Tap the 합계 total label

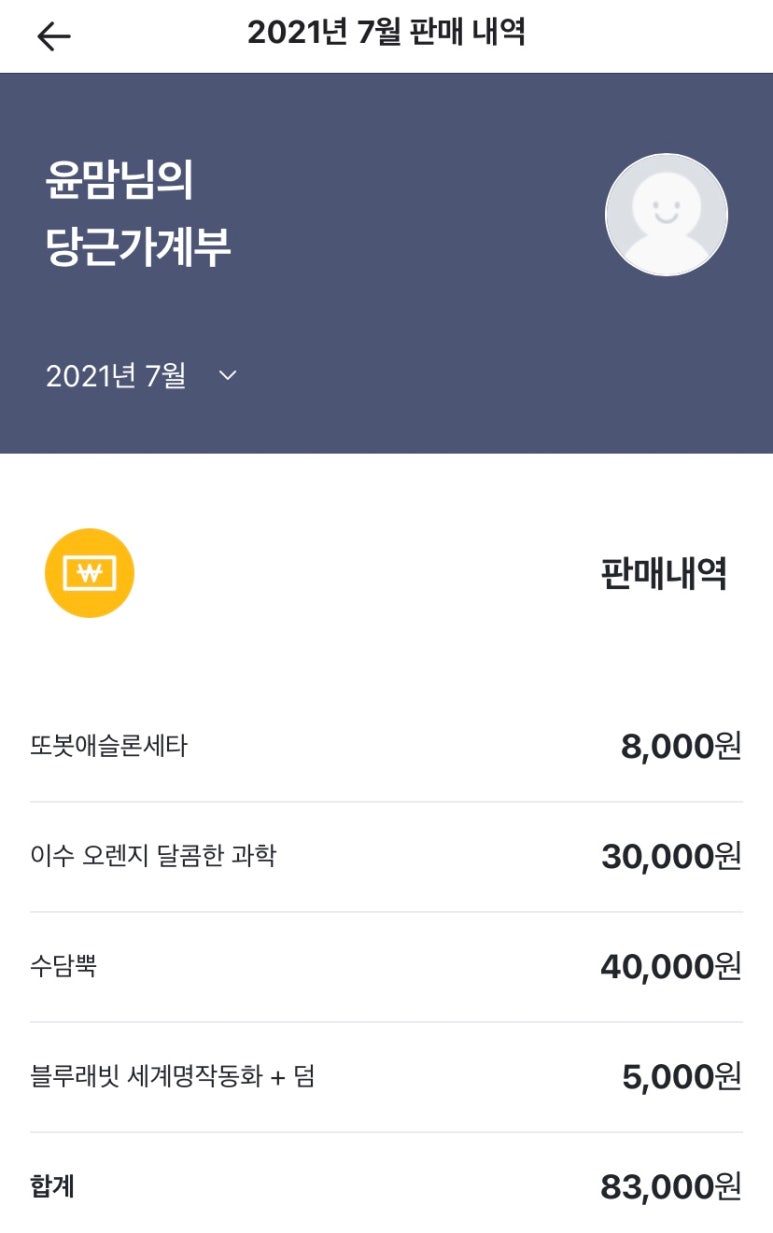tap(53, 1187)
